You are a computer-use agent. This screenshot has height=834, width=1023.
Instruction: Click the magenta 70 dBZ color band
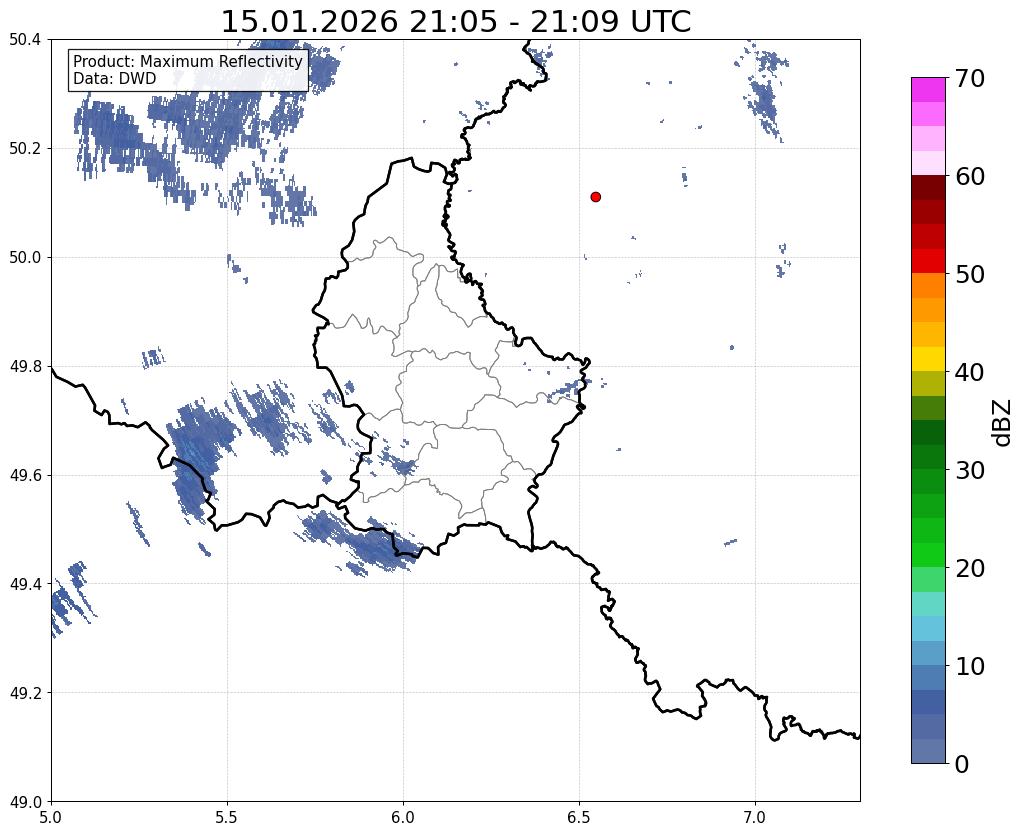point(928,89)
